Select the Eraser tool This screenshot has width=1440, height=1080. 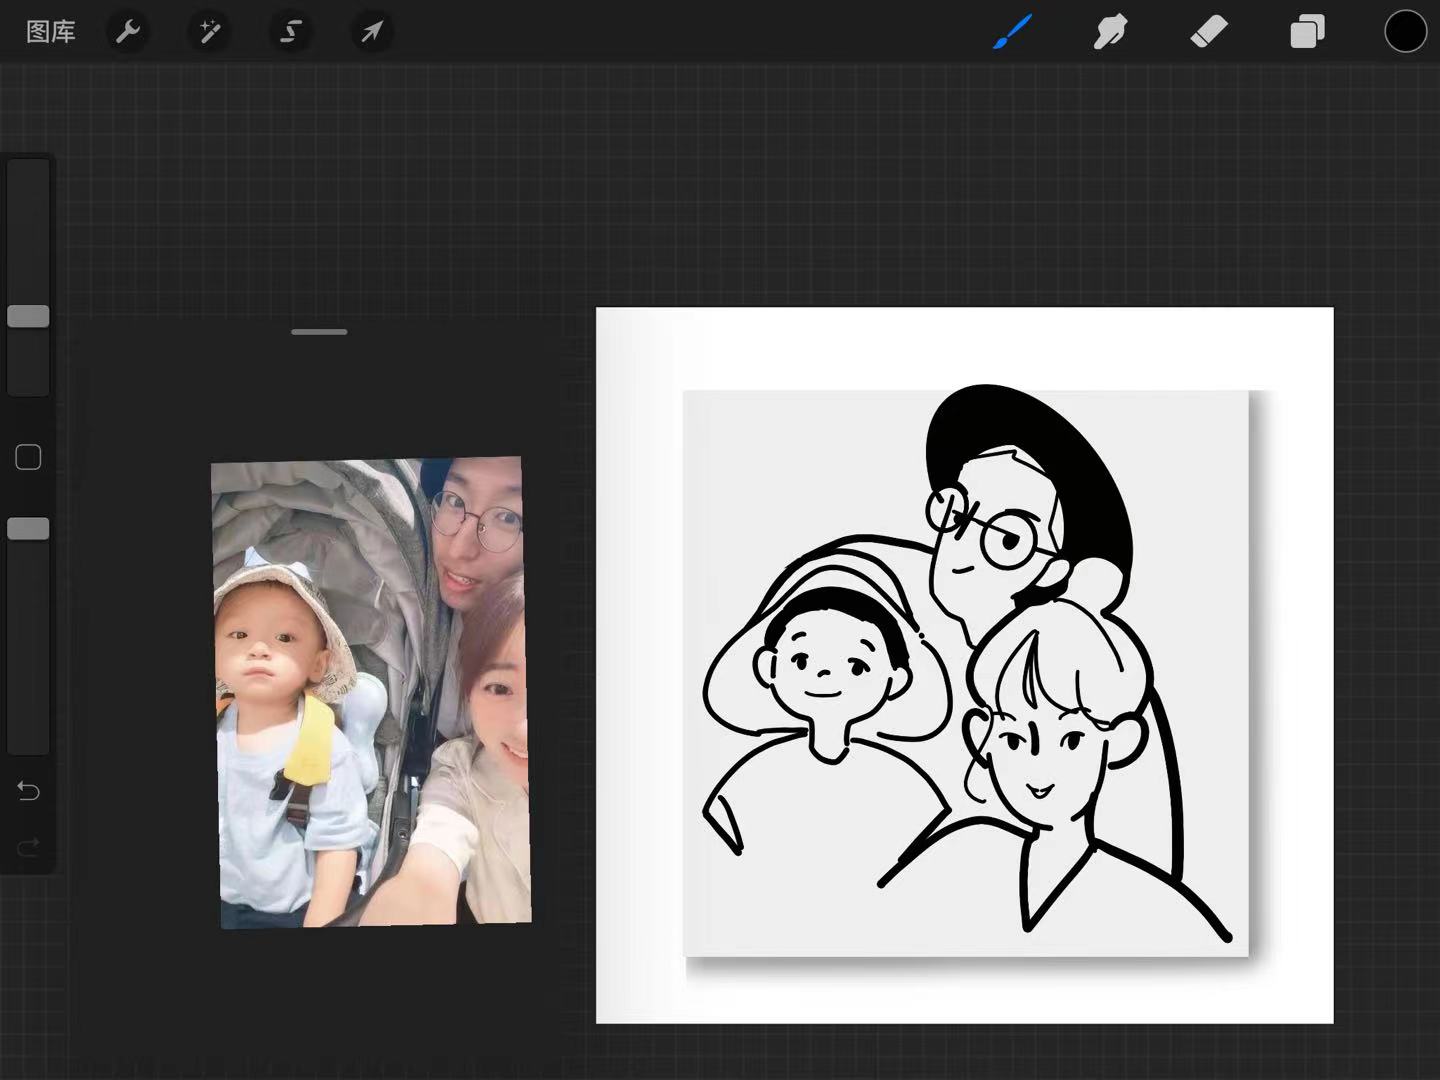coord(1209,32)
